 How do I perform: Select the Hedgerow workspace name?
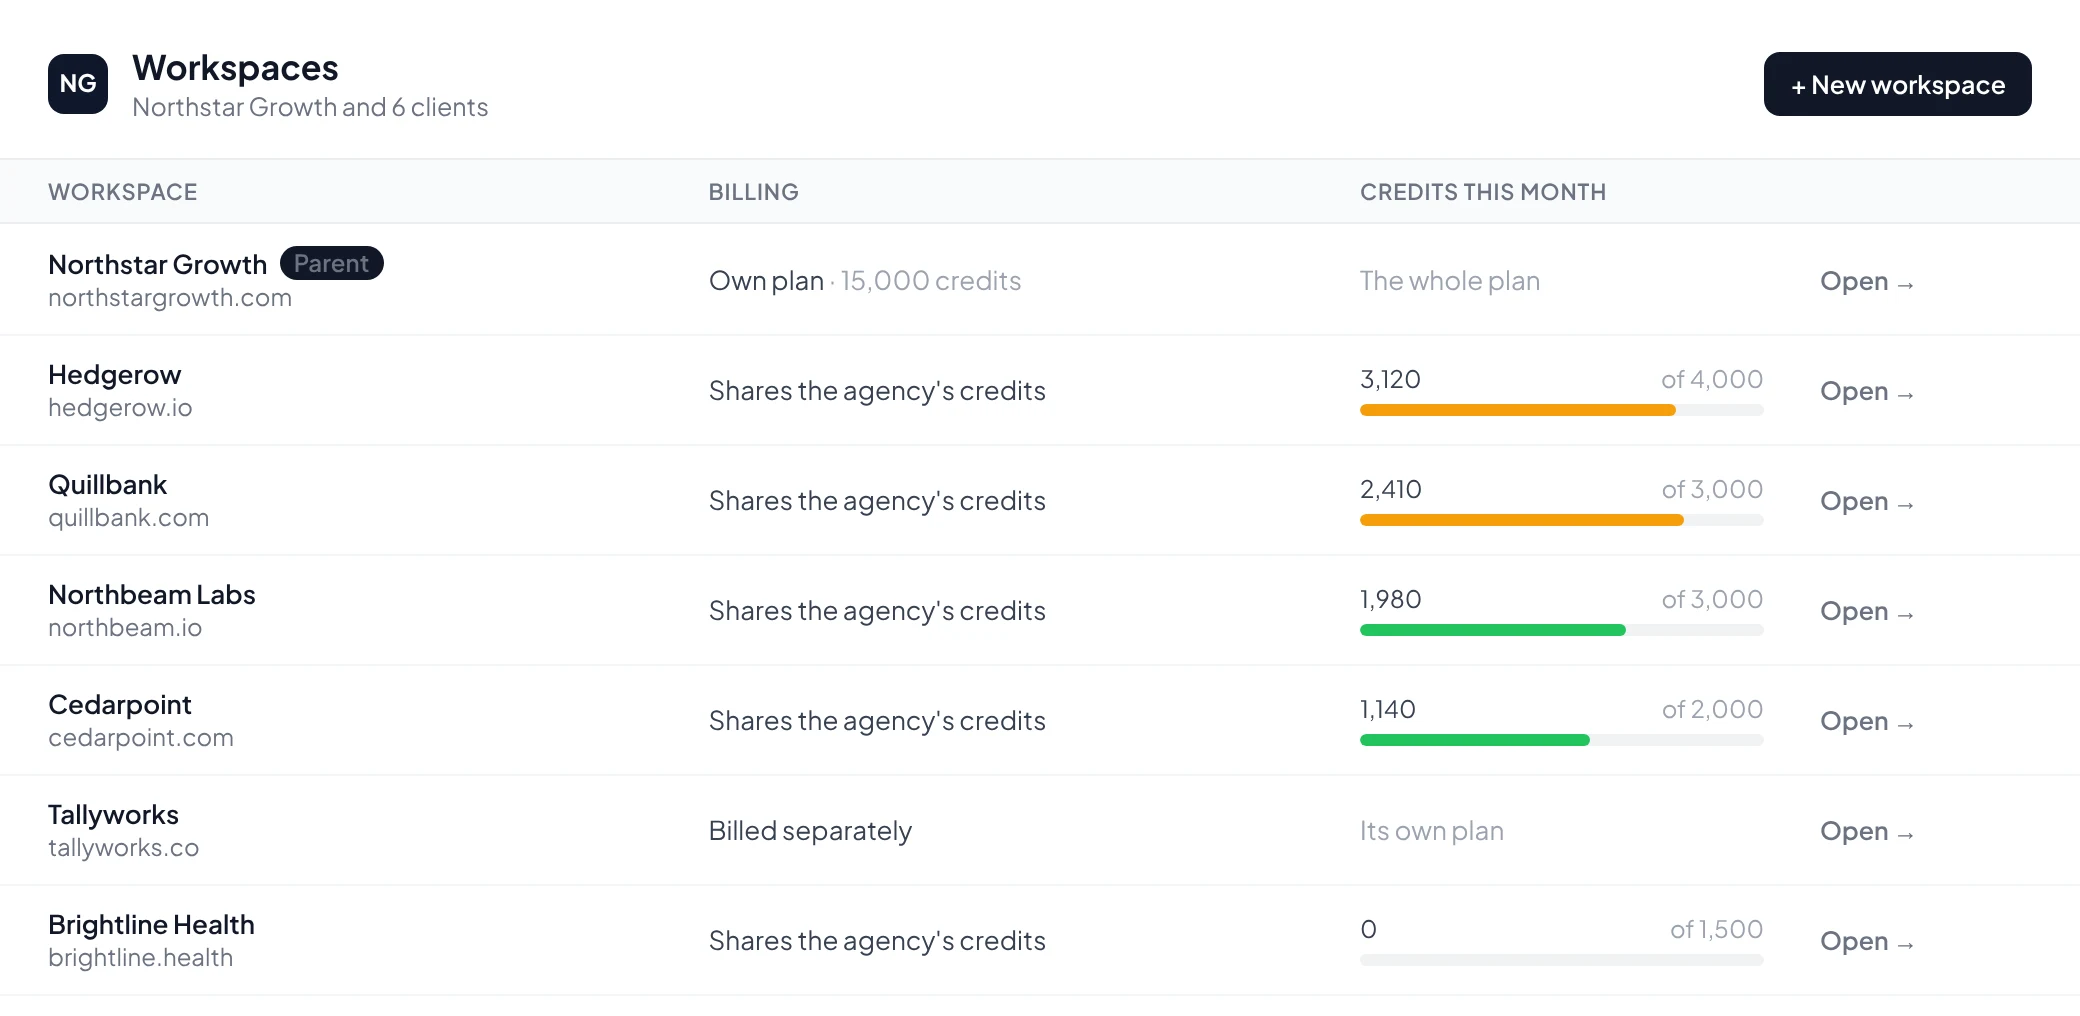114,375
